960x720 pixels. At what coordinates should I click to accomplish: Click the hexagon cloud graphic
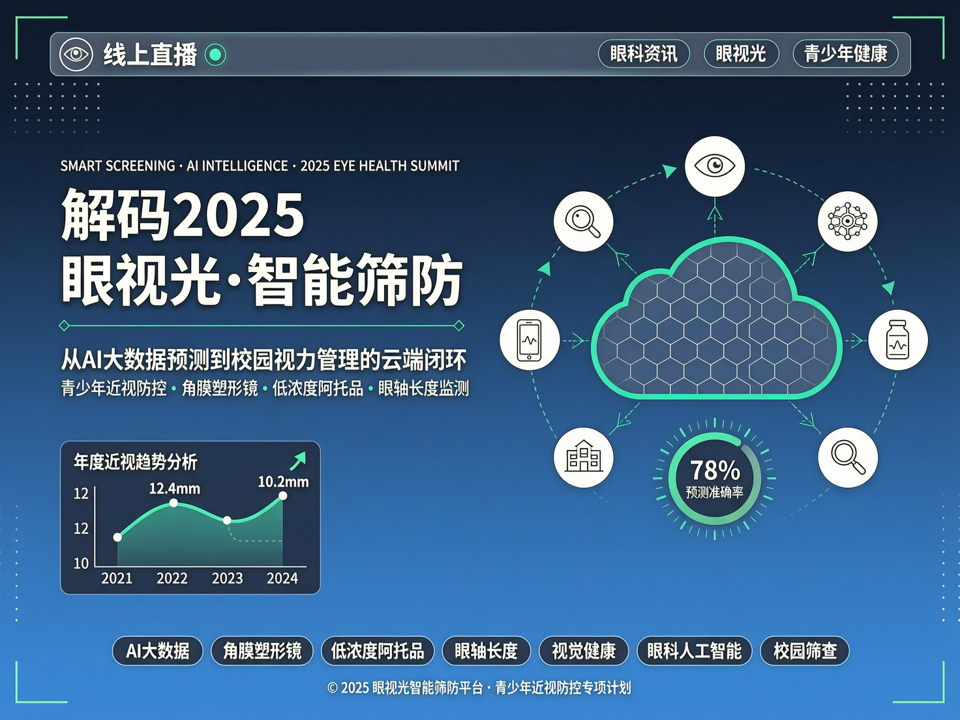[716, 318]
